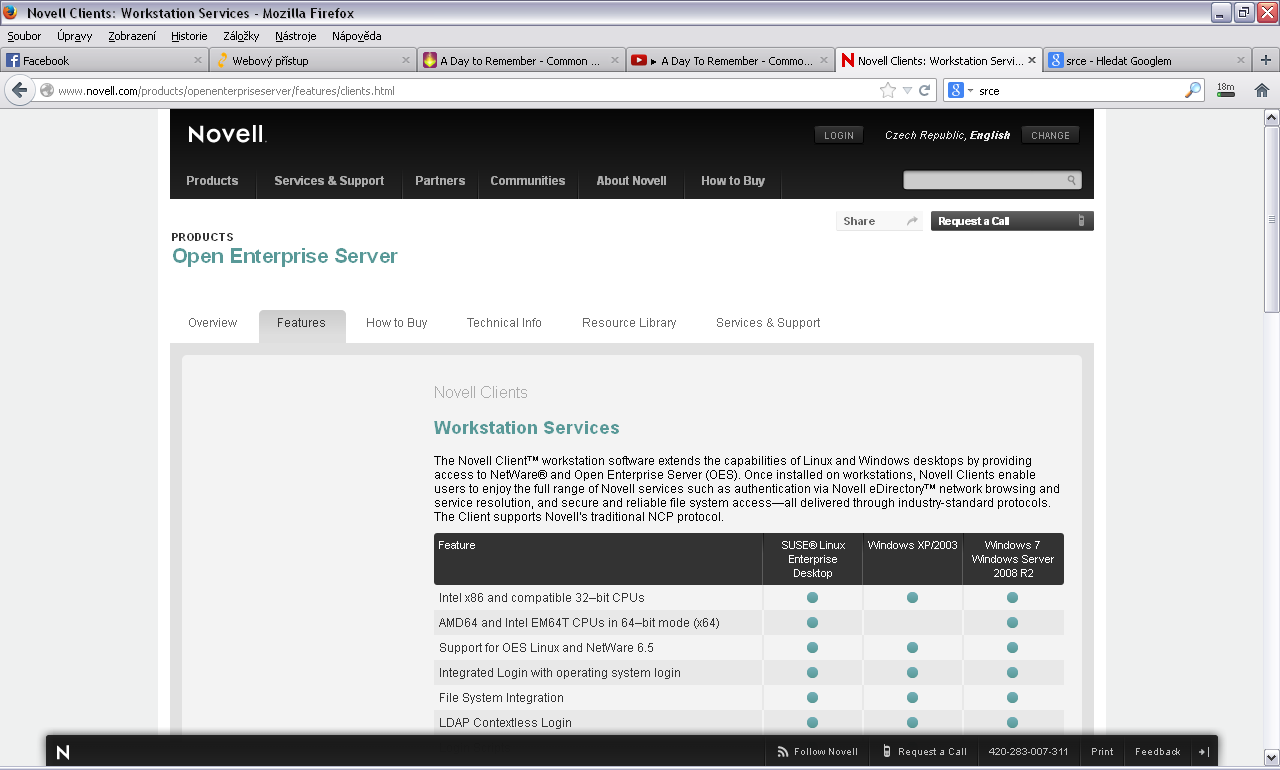Open the Nápověda menu
The width and height of the screenshot is (1280, 770).
[x=357, y=36]
